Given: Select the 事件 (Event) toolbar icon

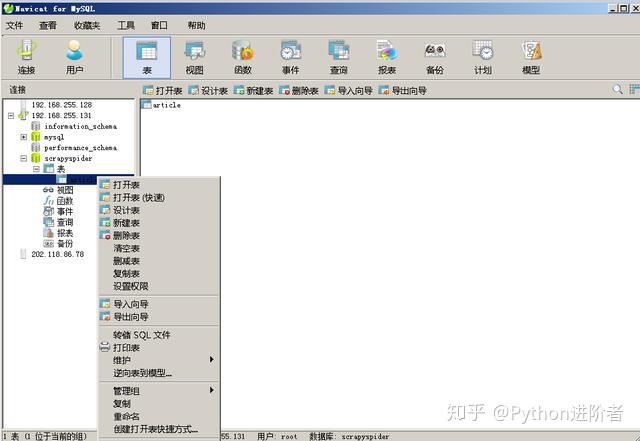Looking at the screenshot, I should pyautogui.click(x=291, y=58).
